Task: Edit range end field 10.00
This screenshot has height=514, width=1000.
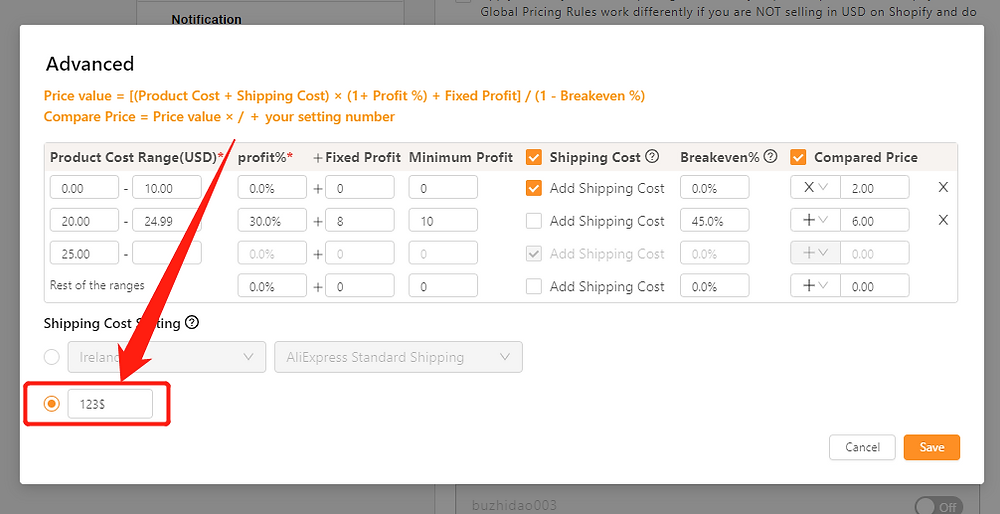Action: [167, 187]
